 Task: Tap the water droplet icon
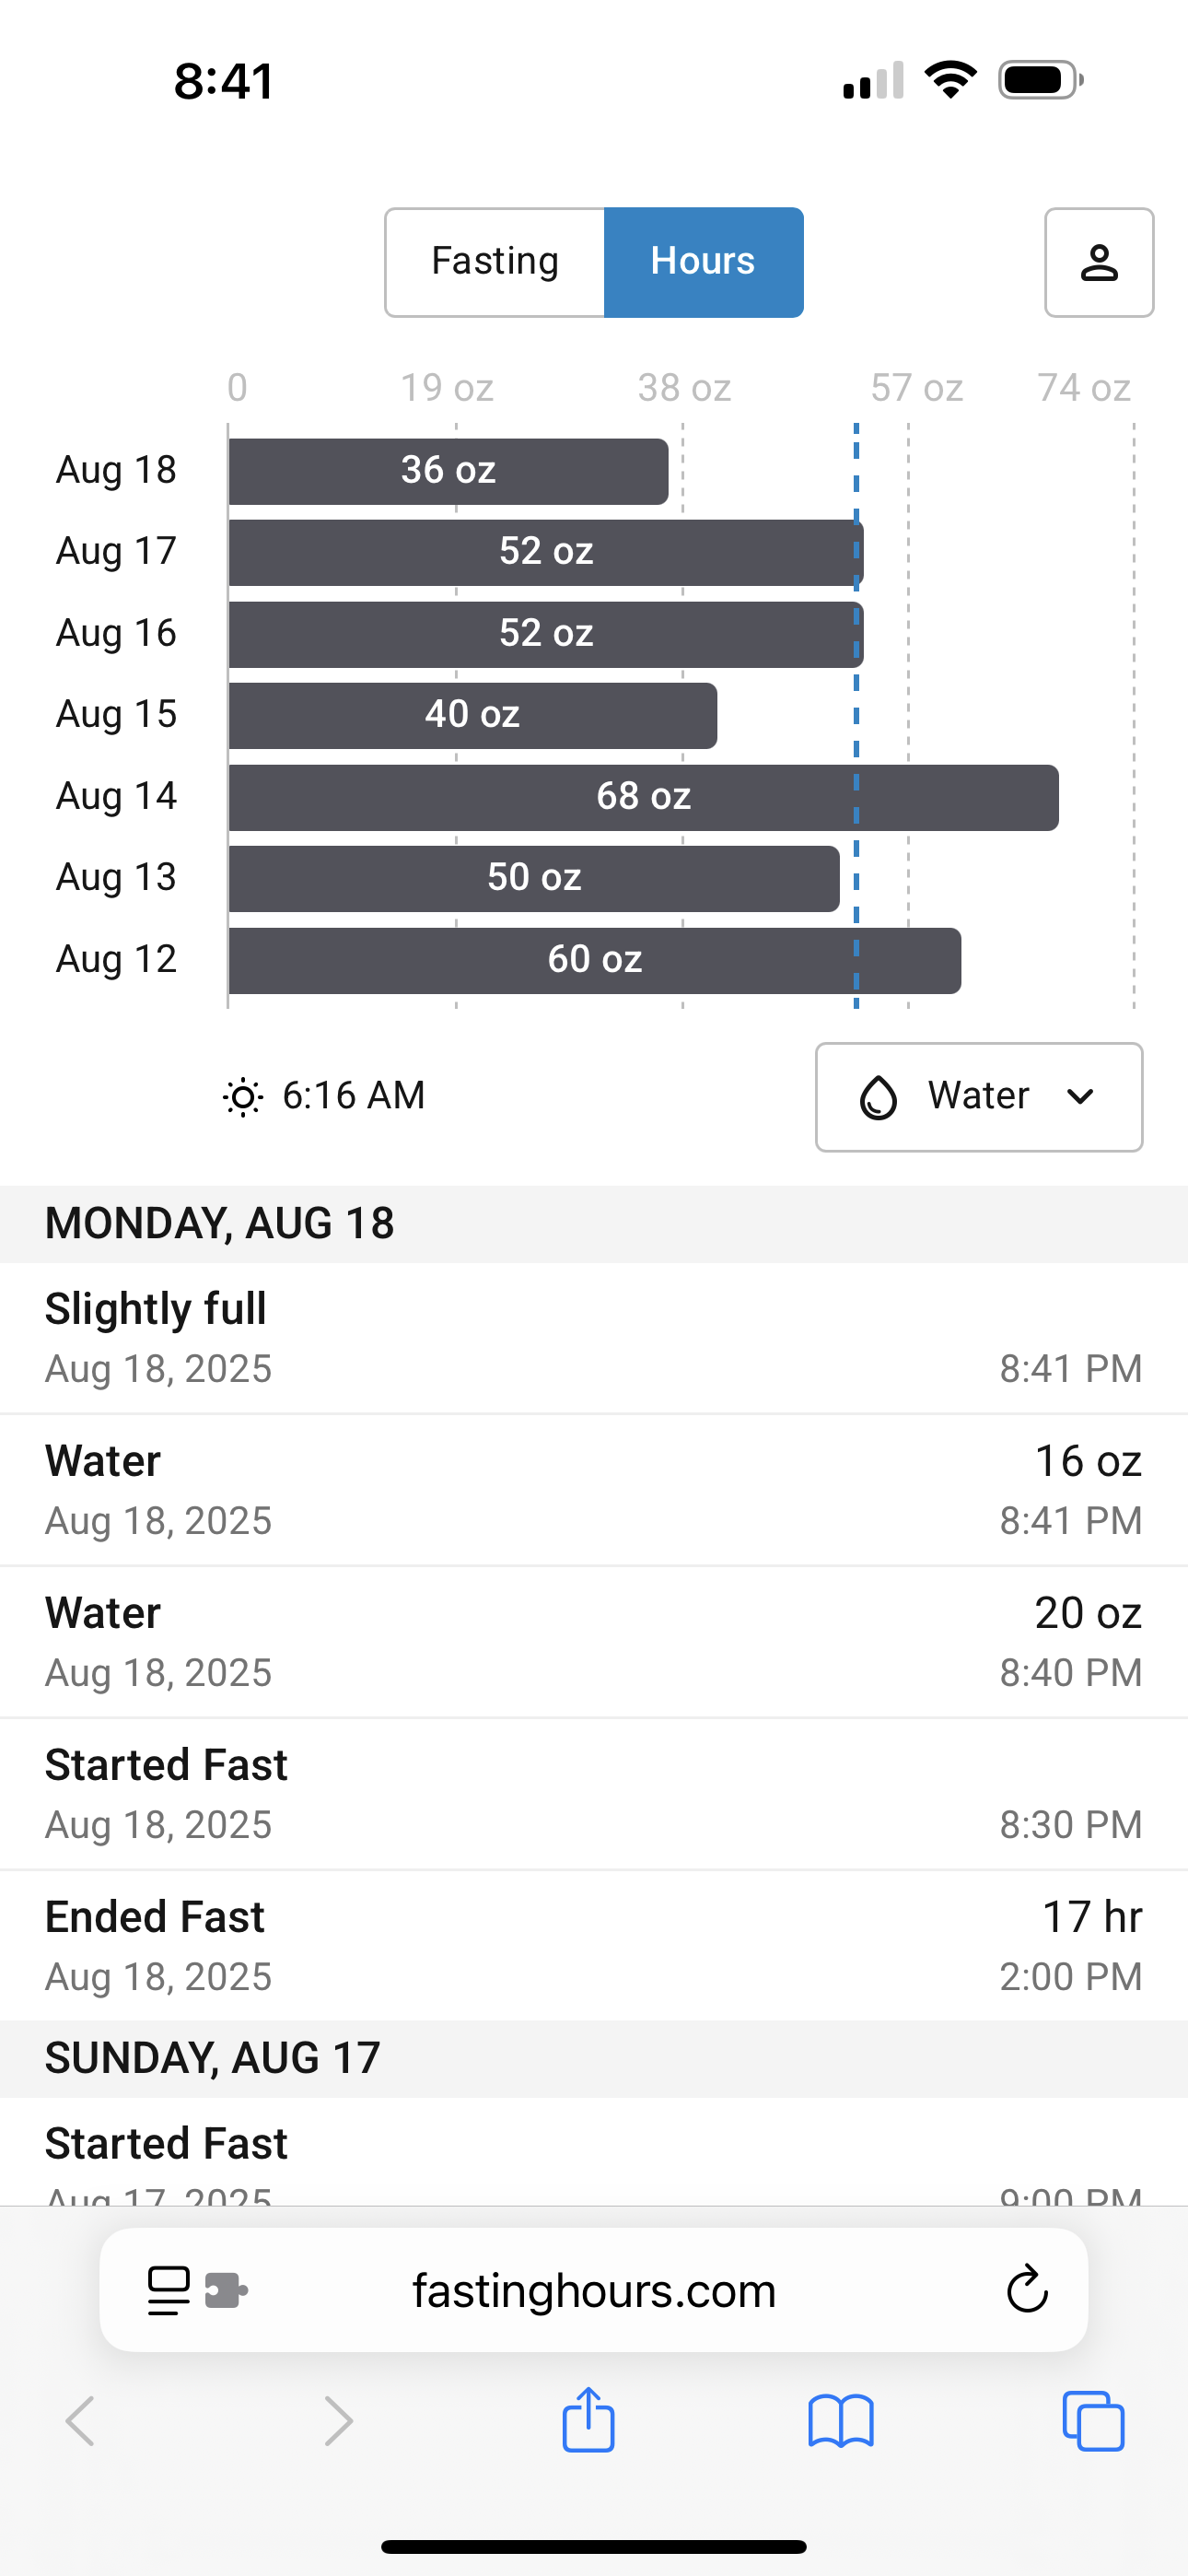(878, 1097)
